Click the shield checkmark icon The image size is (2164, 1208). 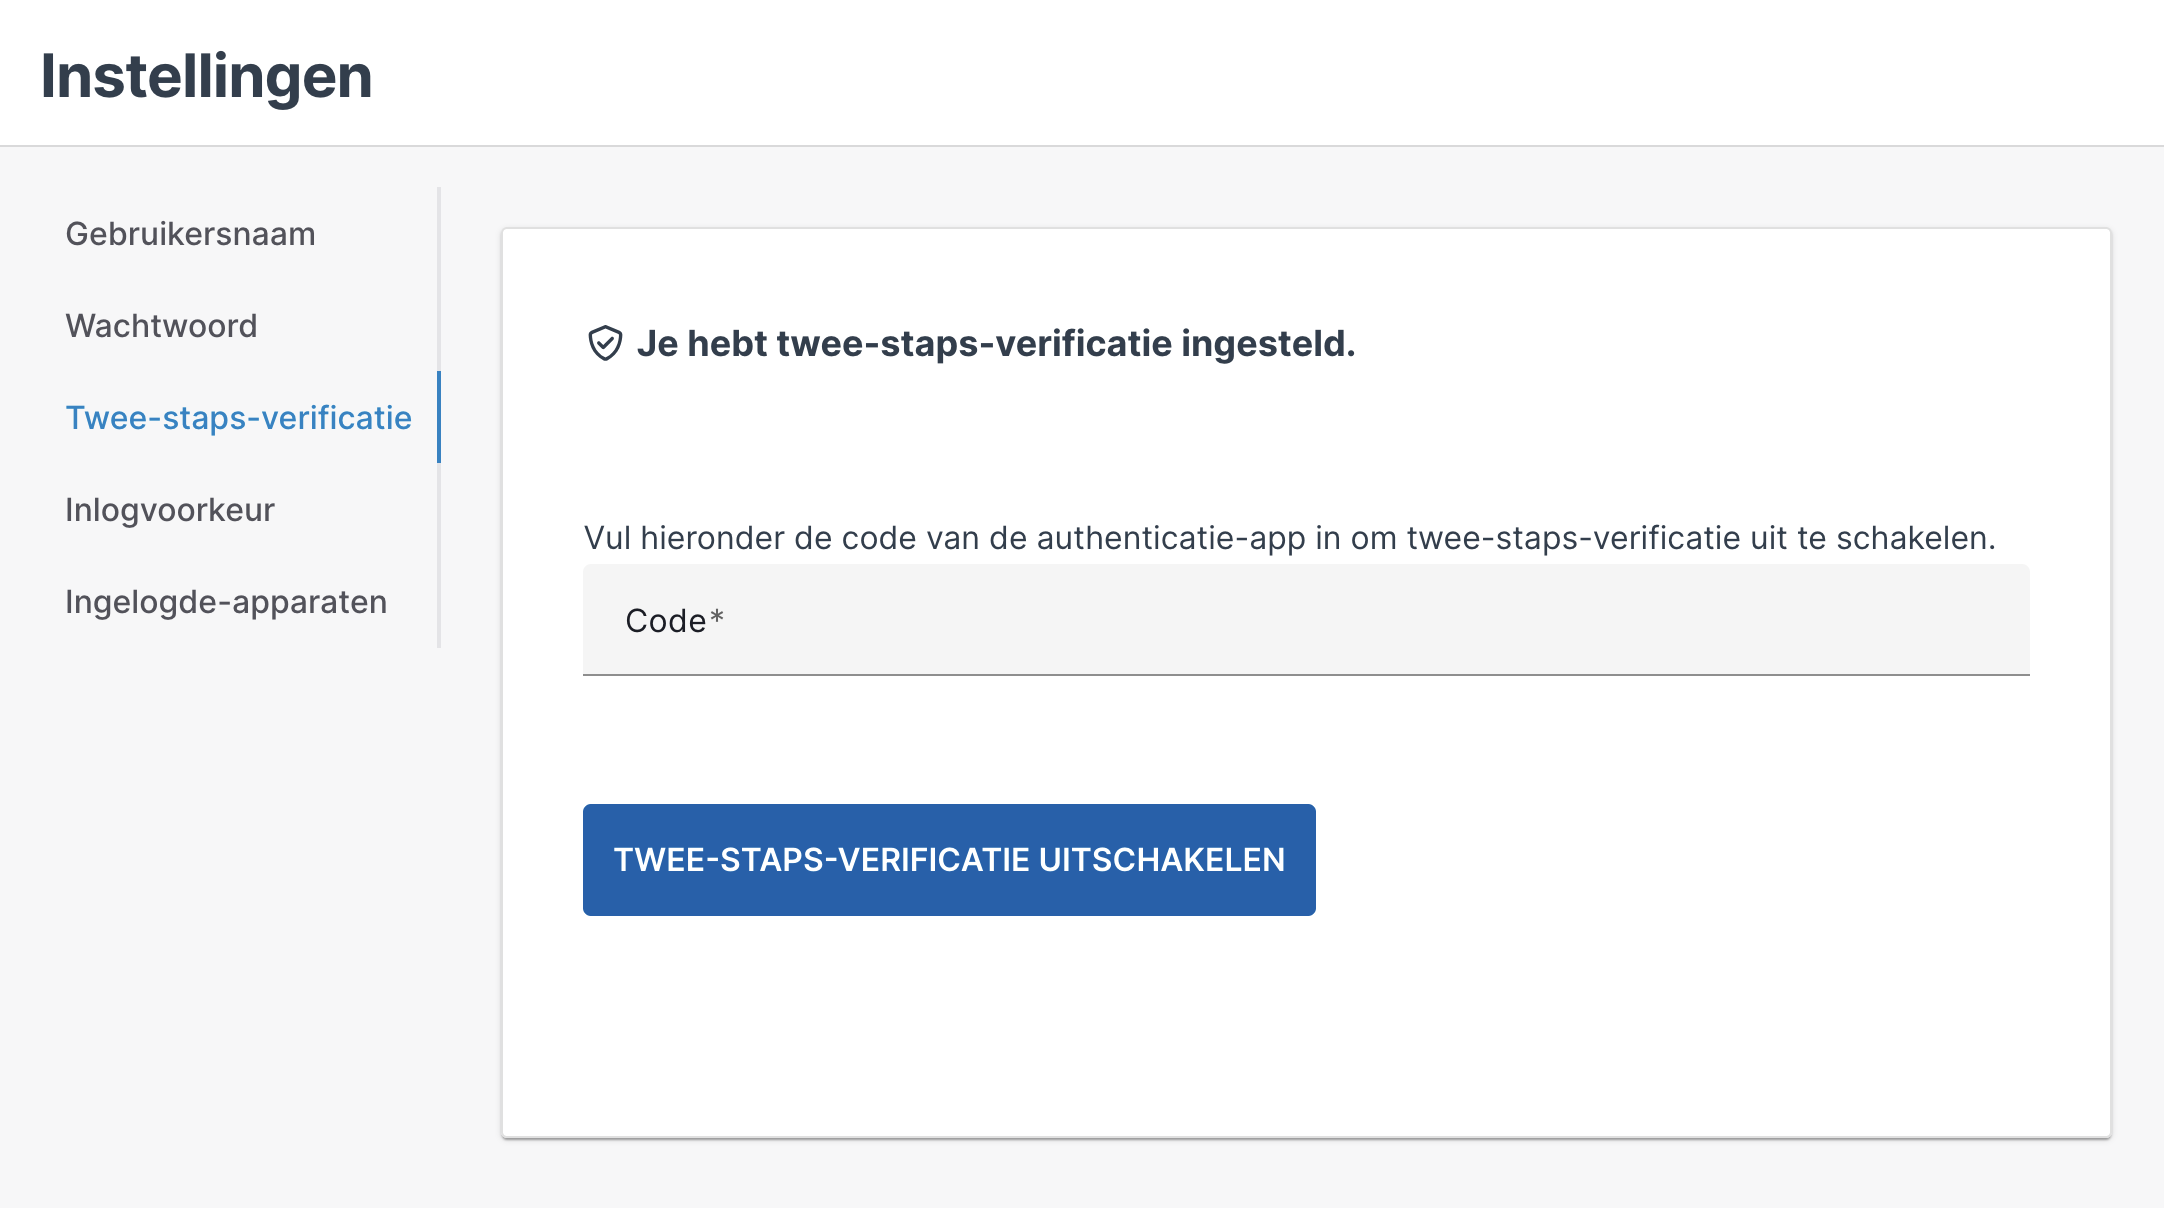tap(605, 343)
